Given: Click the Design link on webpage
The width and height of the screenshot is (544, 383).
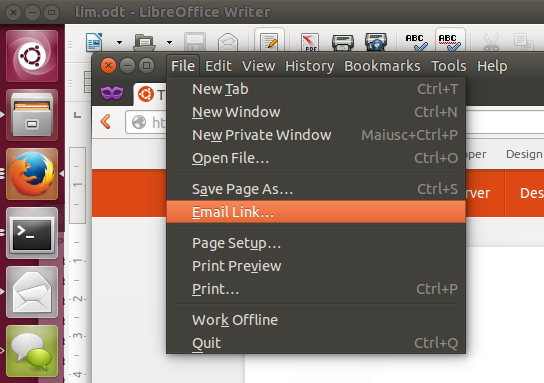Looking at the screenshot, I should (x=524, y=154).
